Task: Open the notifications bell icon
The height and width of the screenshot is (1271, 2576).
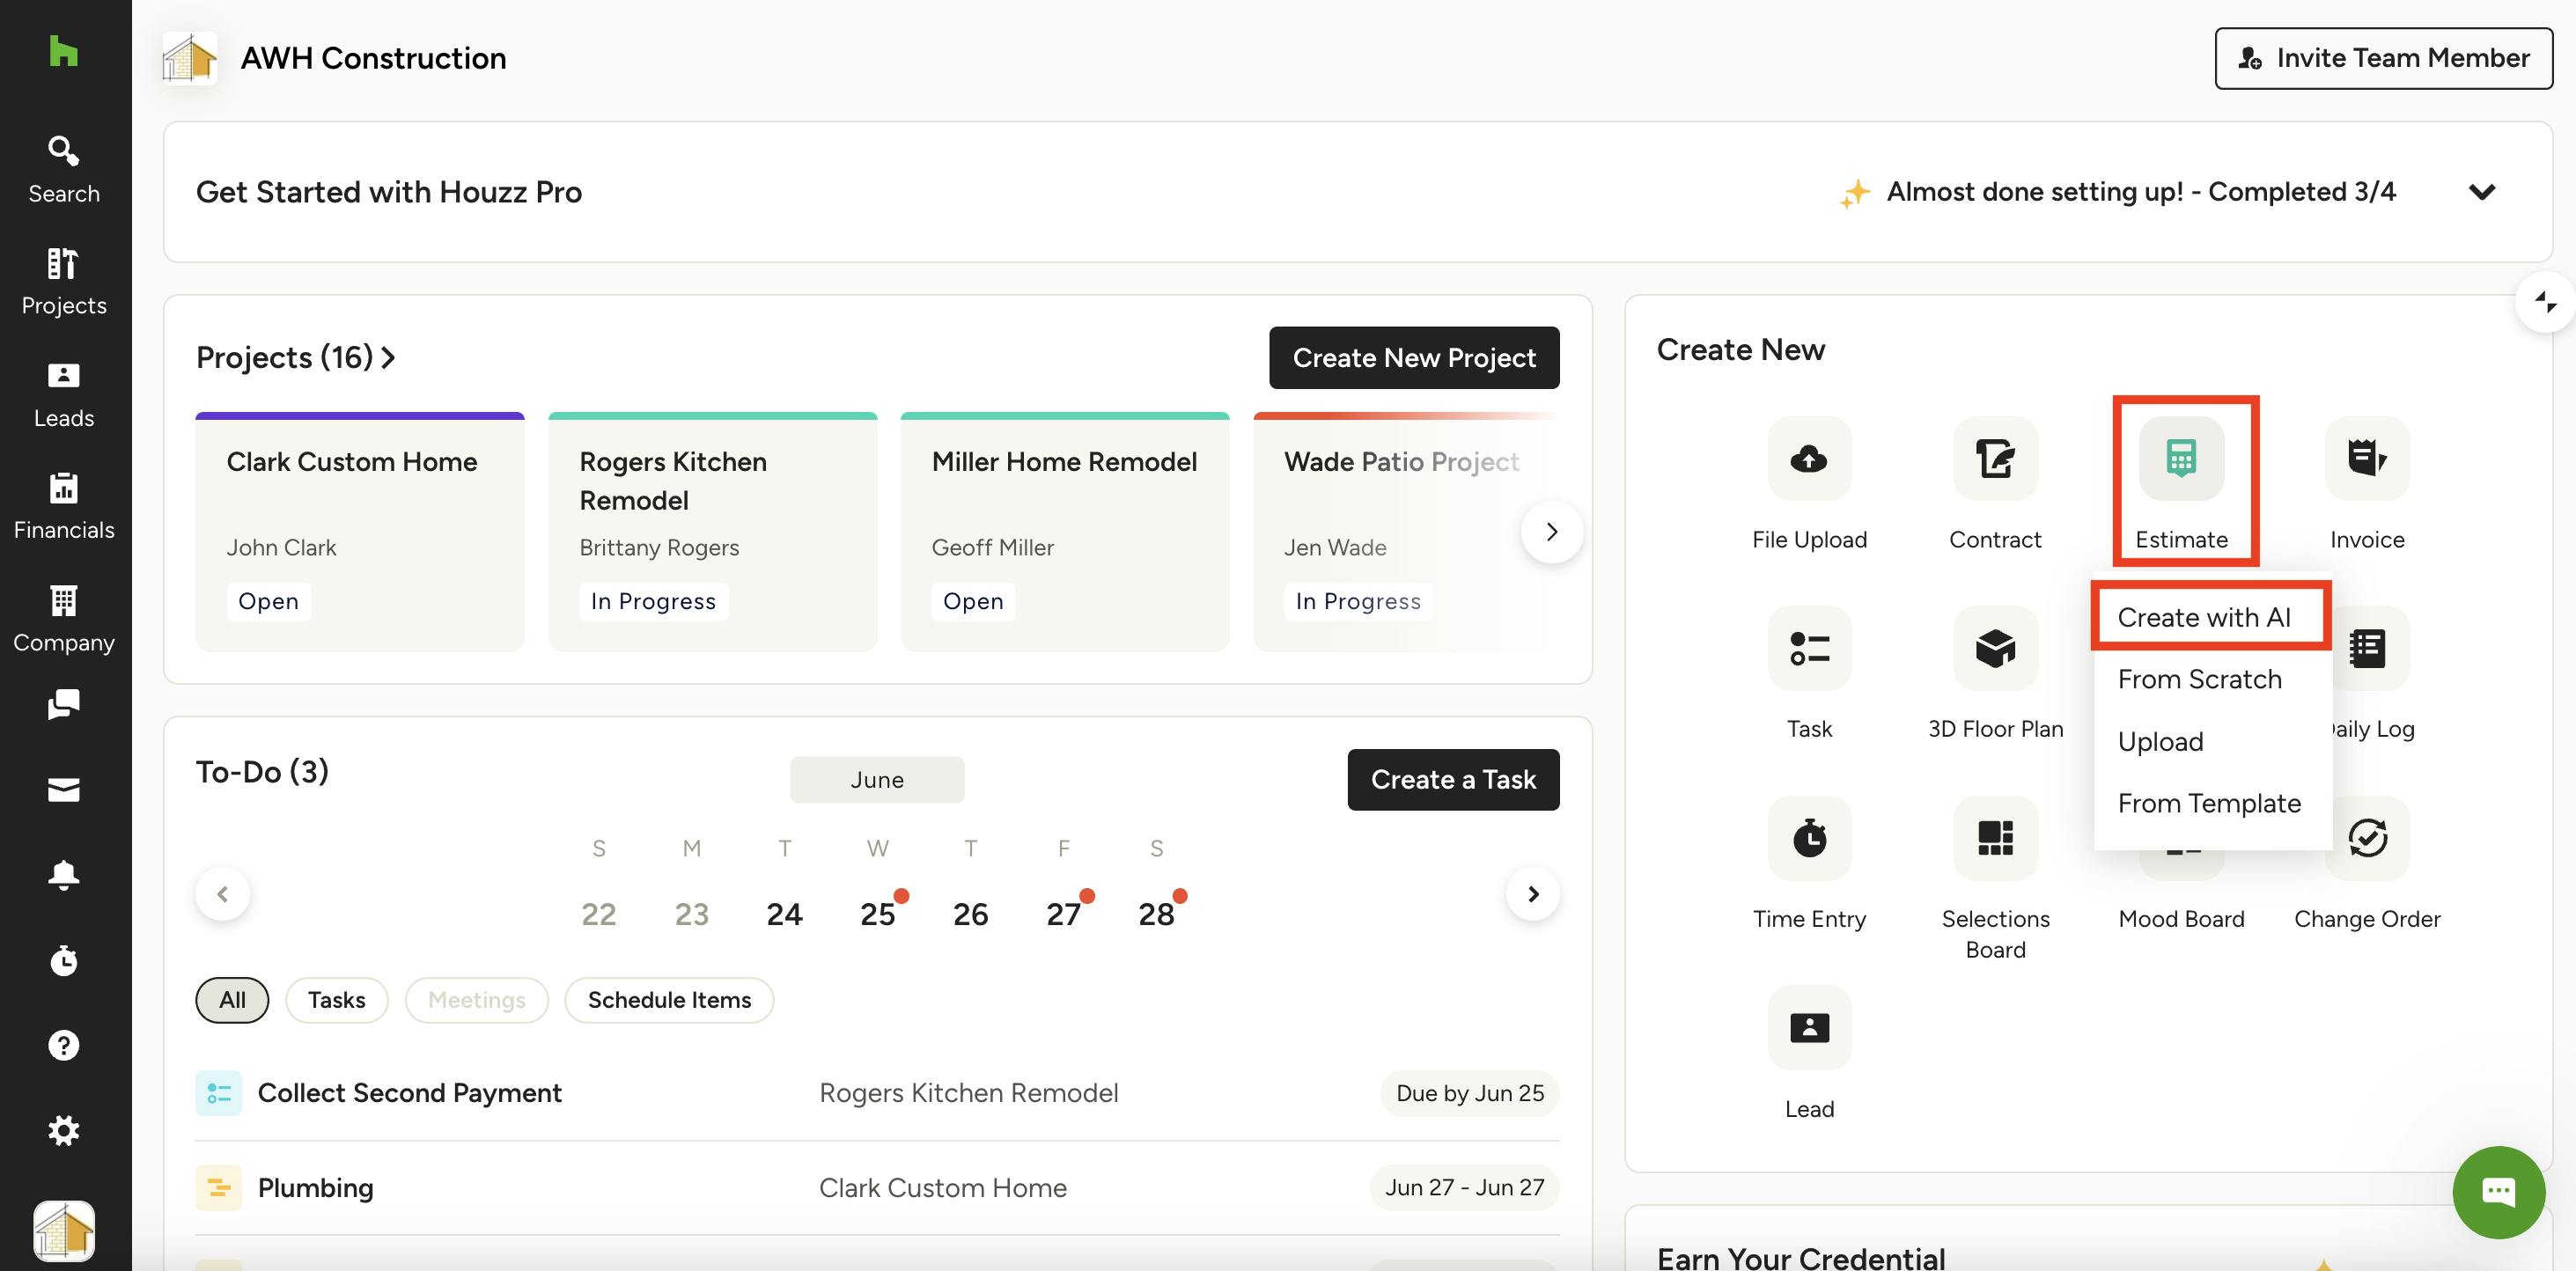Action: 64,875
